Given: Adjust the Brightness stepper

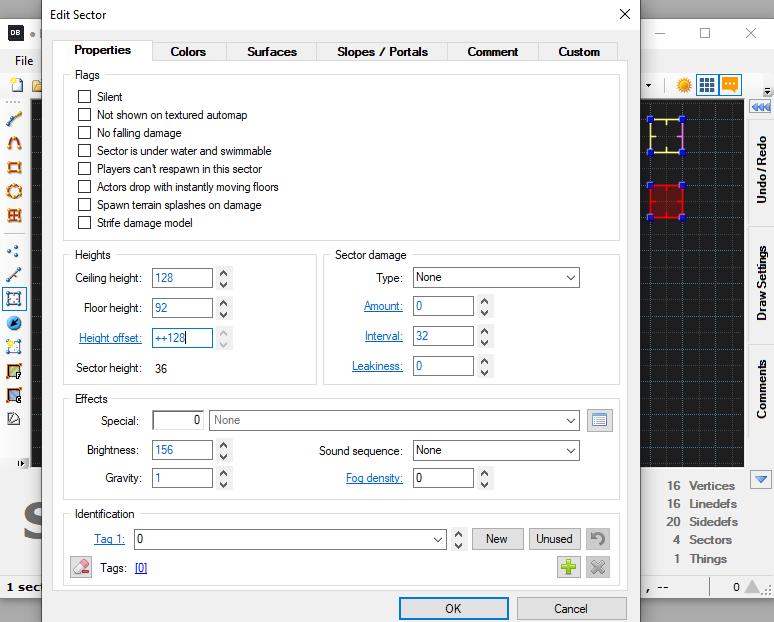Looking at the screenshot, I should (224, 450).
